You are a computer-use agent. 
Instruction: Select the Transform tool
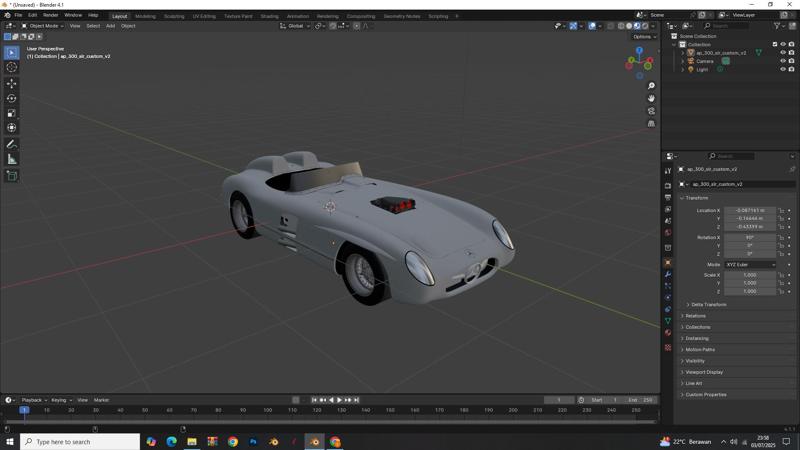tap(11, 128)
